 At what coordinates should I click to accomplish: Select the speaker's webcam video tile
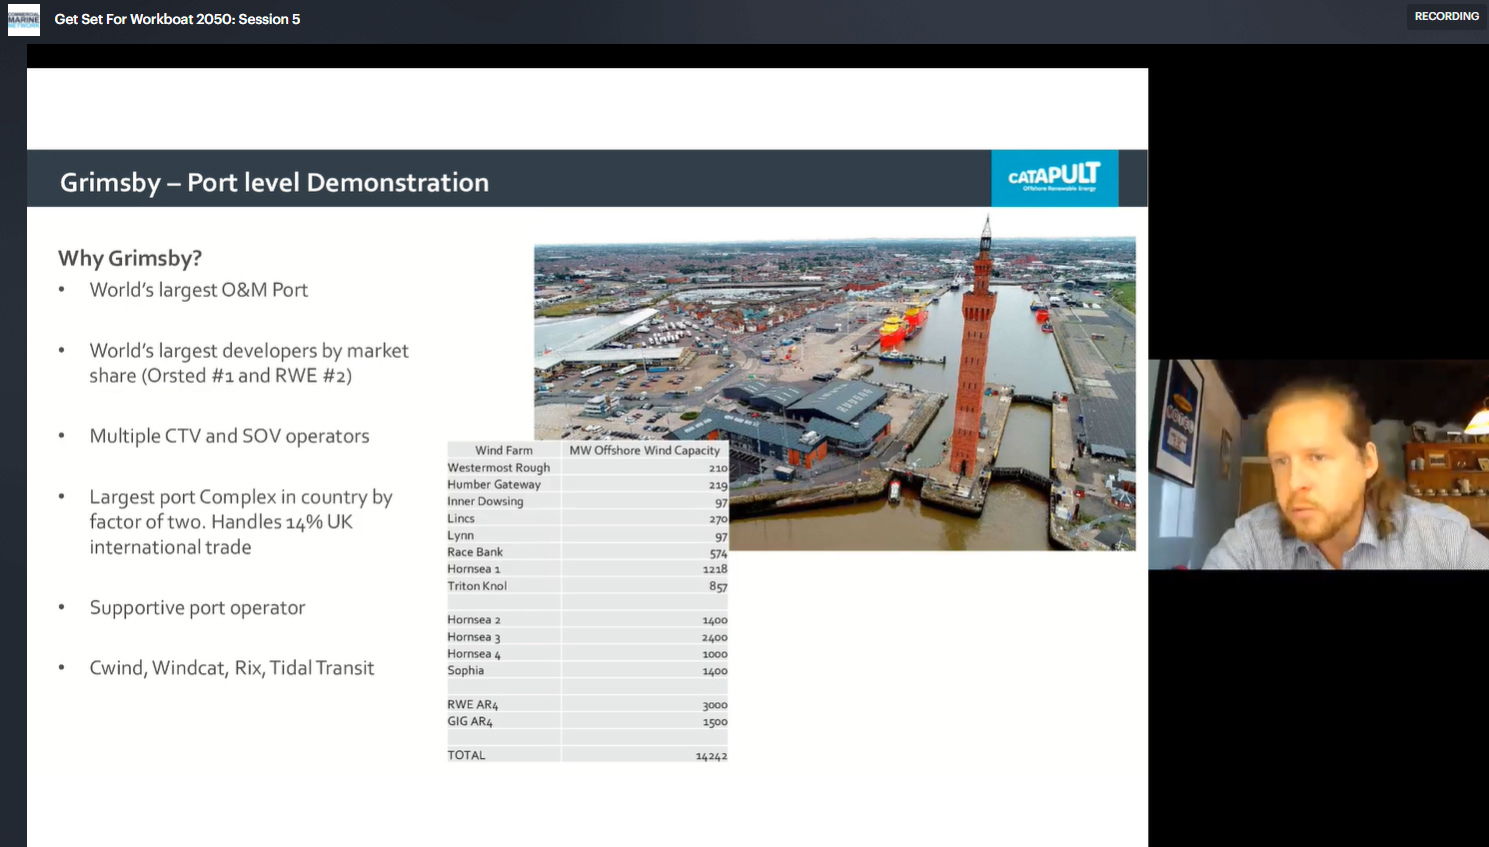[1318, 464]
